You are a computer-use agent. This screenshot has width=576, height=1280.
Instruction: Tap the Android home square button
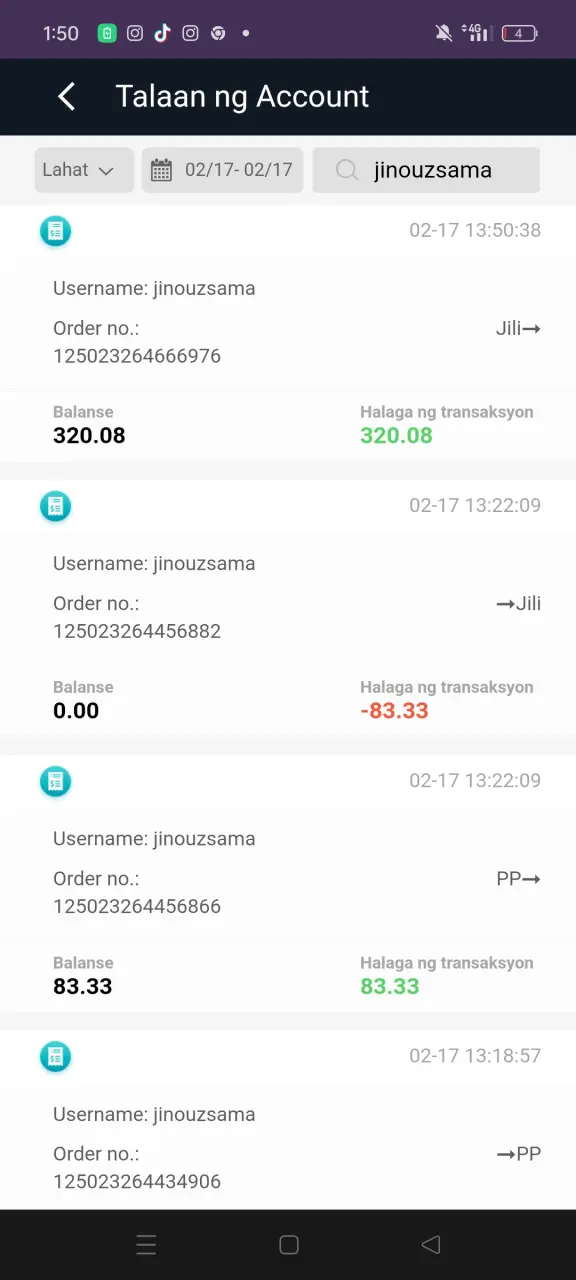pyautogui.click(x=289, y=1245)
